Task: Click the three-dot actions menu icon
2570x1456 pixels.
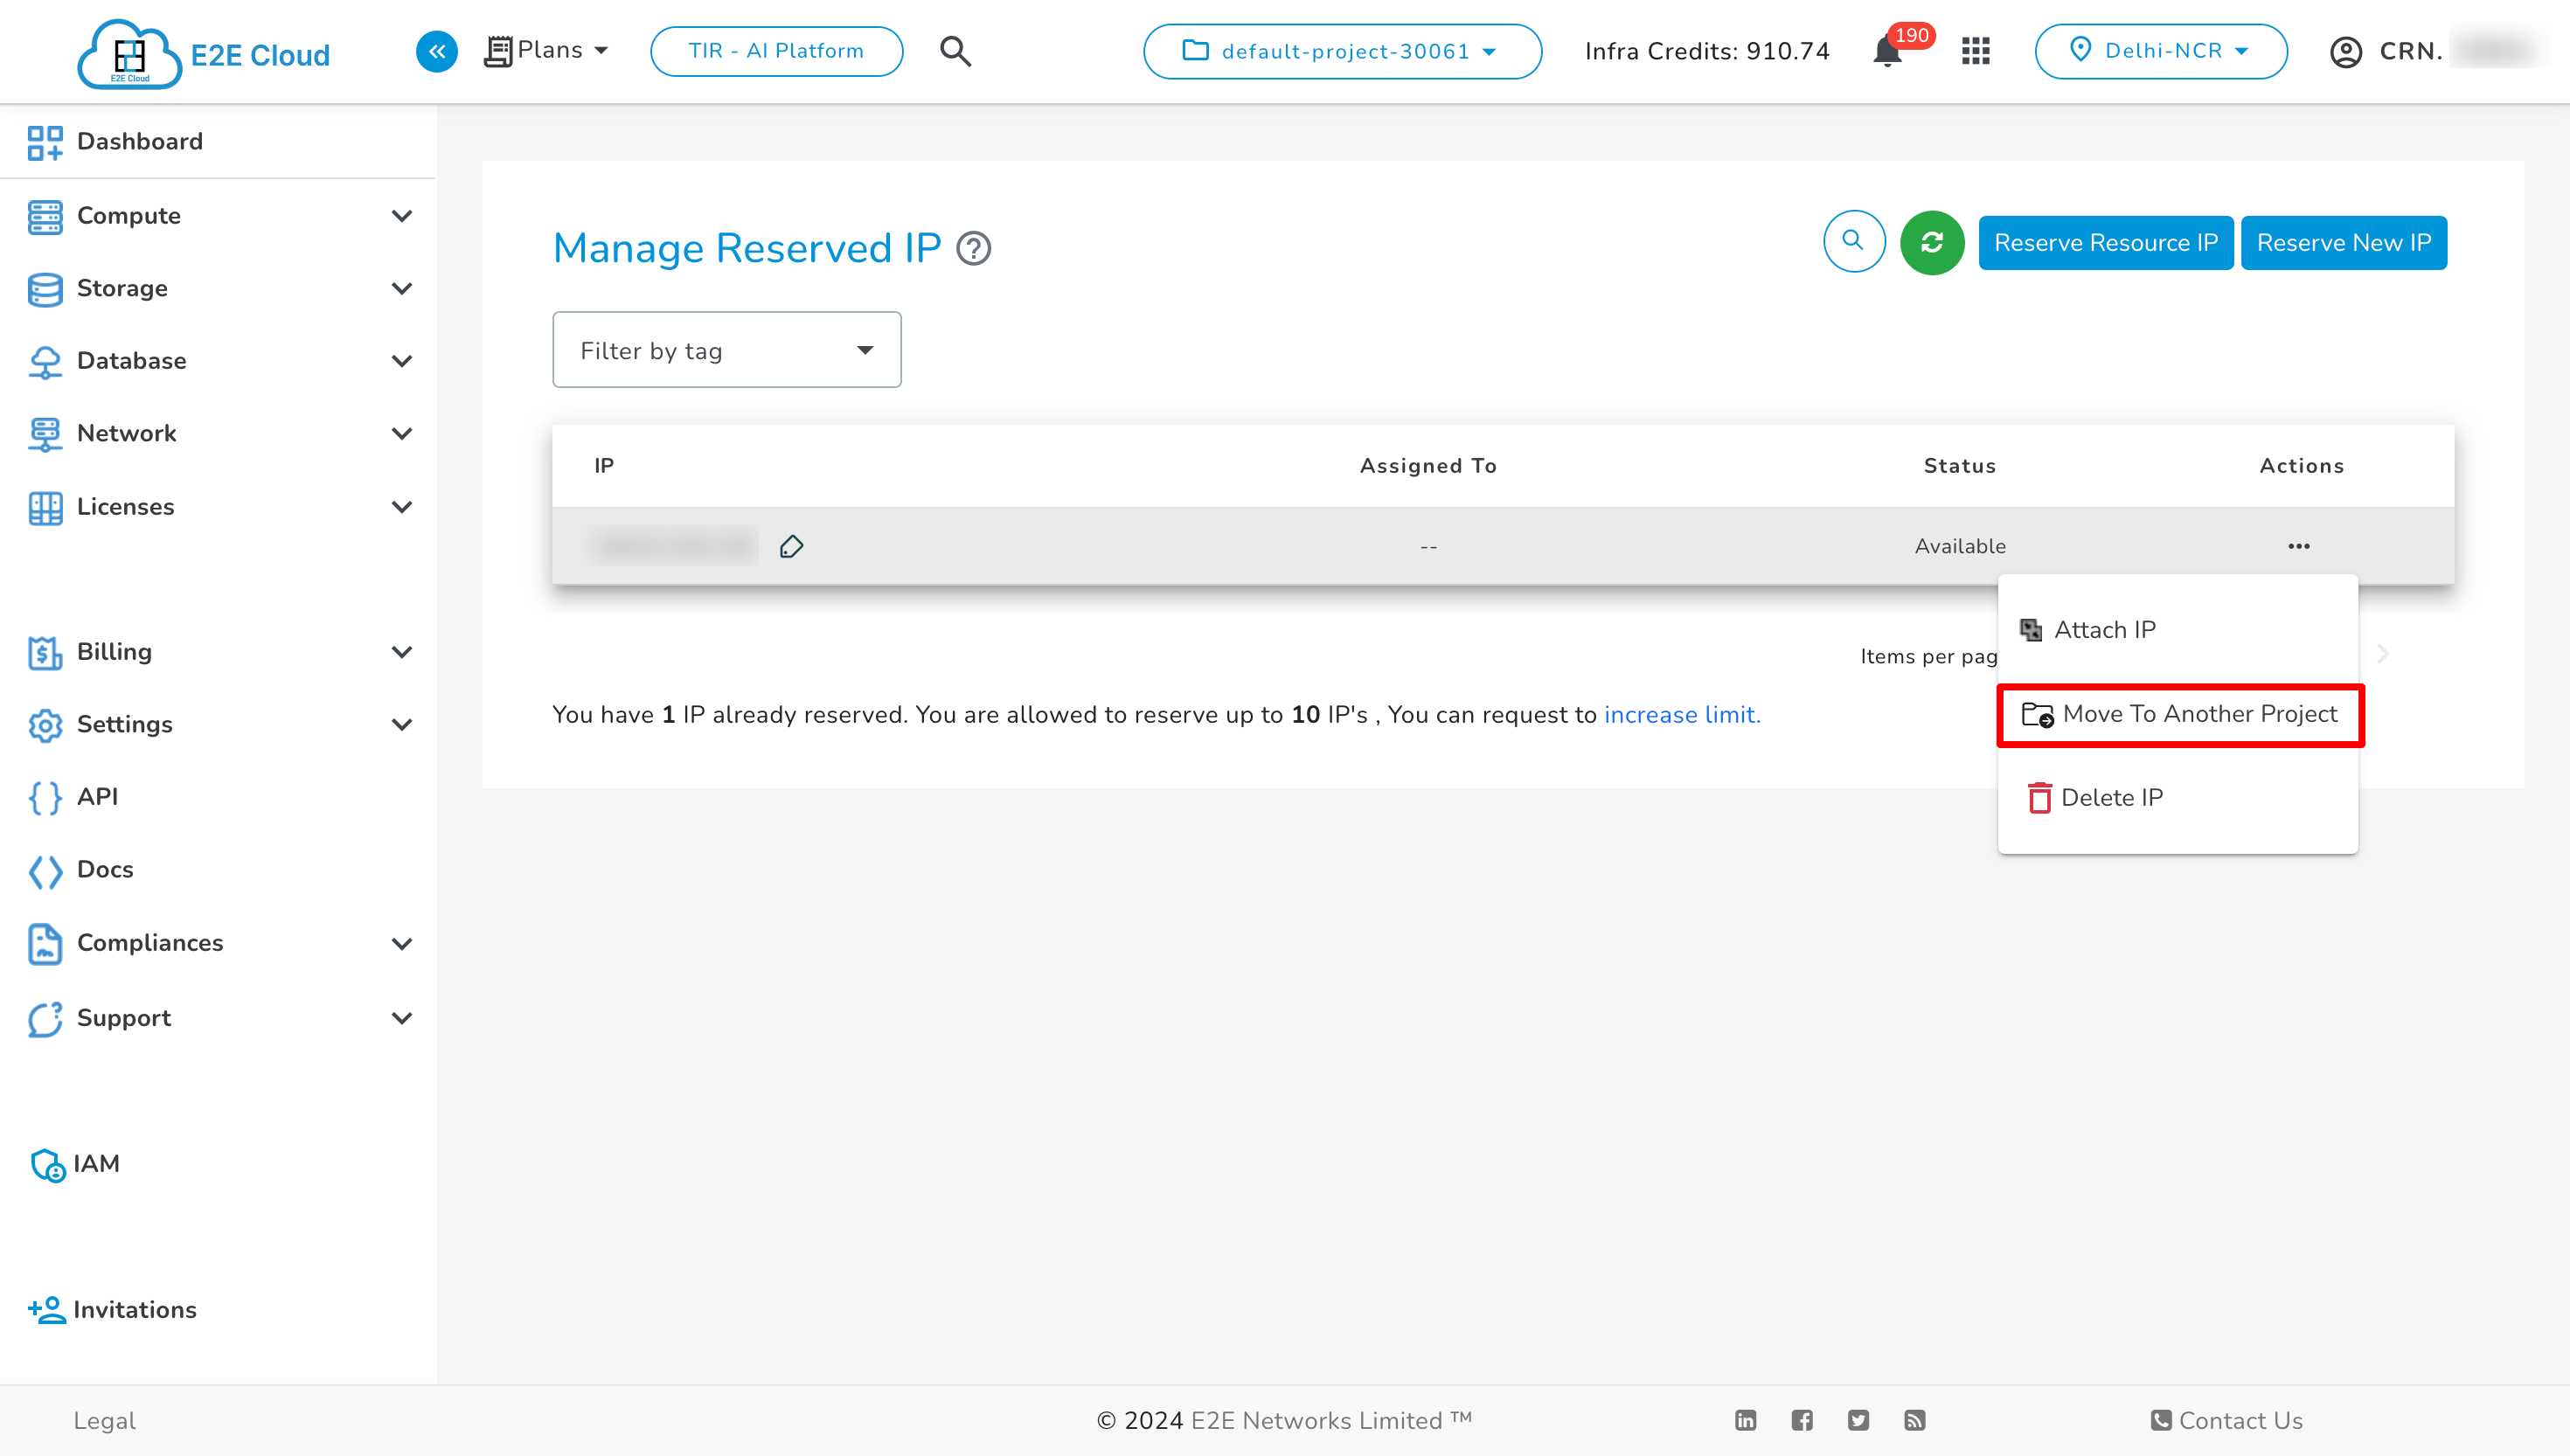Action: pyautogui.click(x=2298, y=544)
